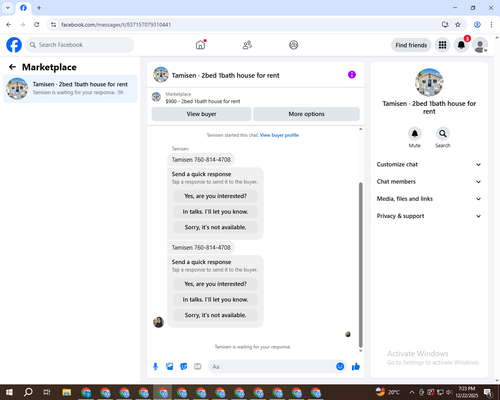
Task: Click the message text box
Action: coord(272,367)
